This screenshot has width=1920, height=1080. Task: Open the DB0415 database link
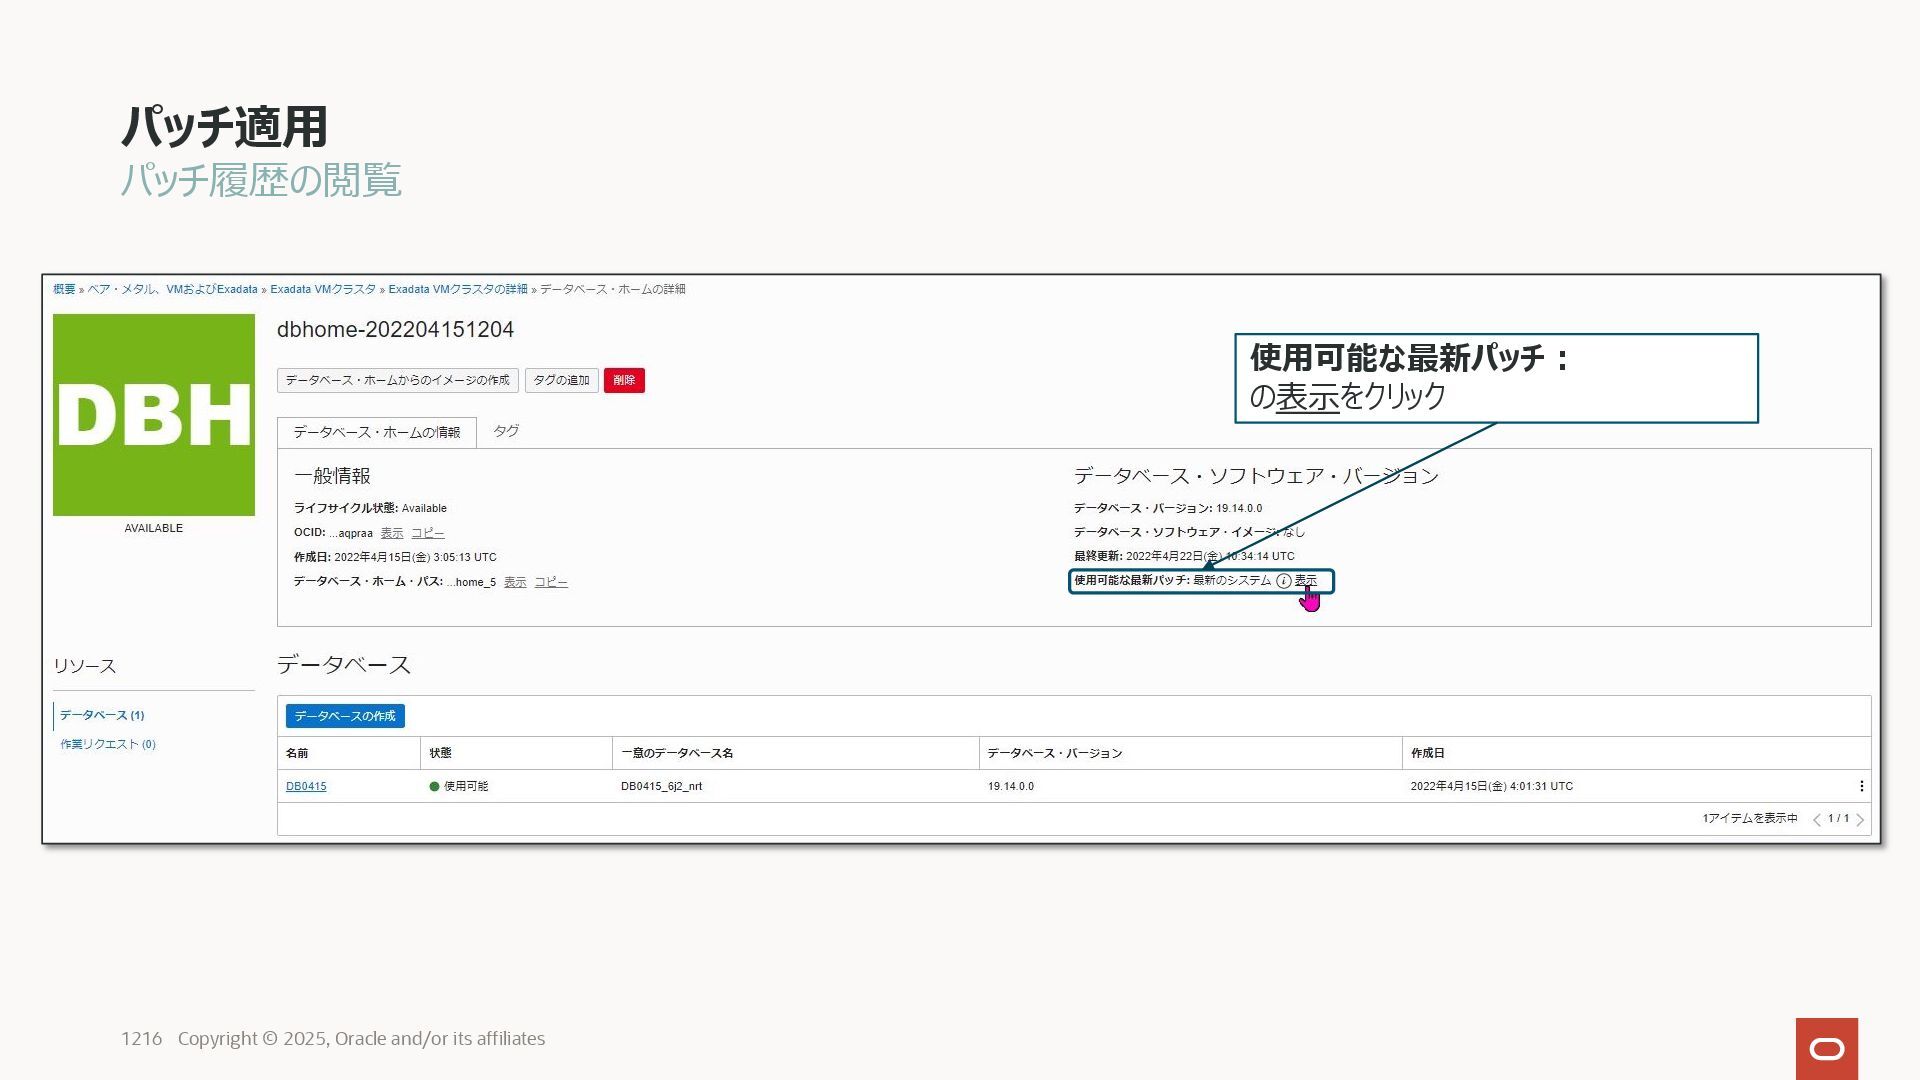pyautogui.click(x=306, y=786)
